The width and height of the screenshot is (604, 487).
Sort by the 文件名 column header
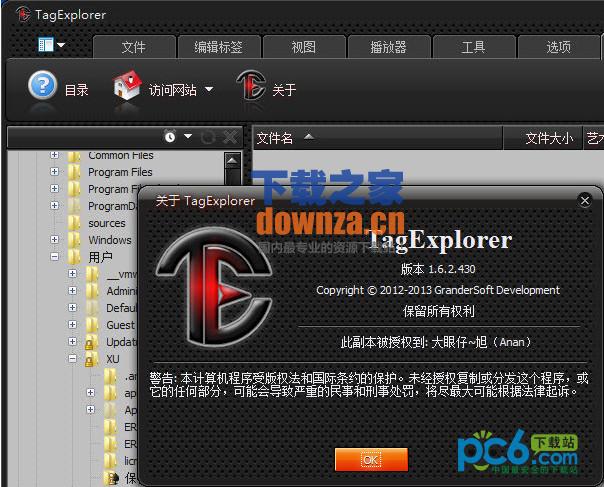coord(378,138)
